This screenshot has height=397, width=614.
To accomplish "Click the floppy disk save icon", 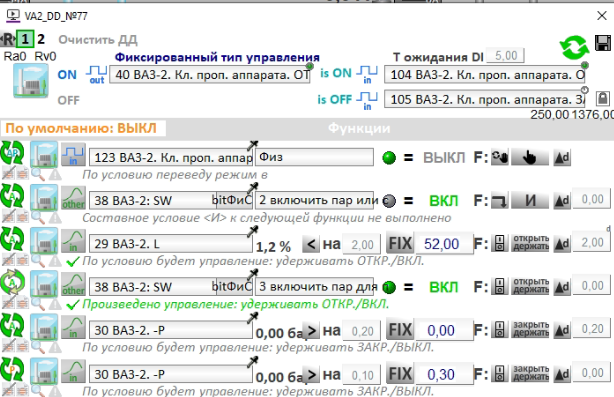I will coord(603,43).
